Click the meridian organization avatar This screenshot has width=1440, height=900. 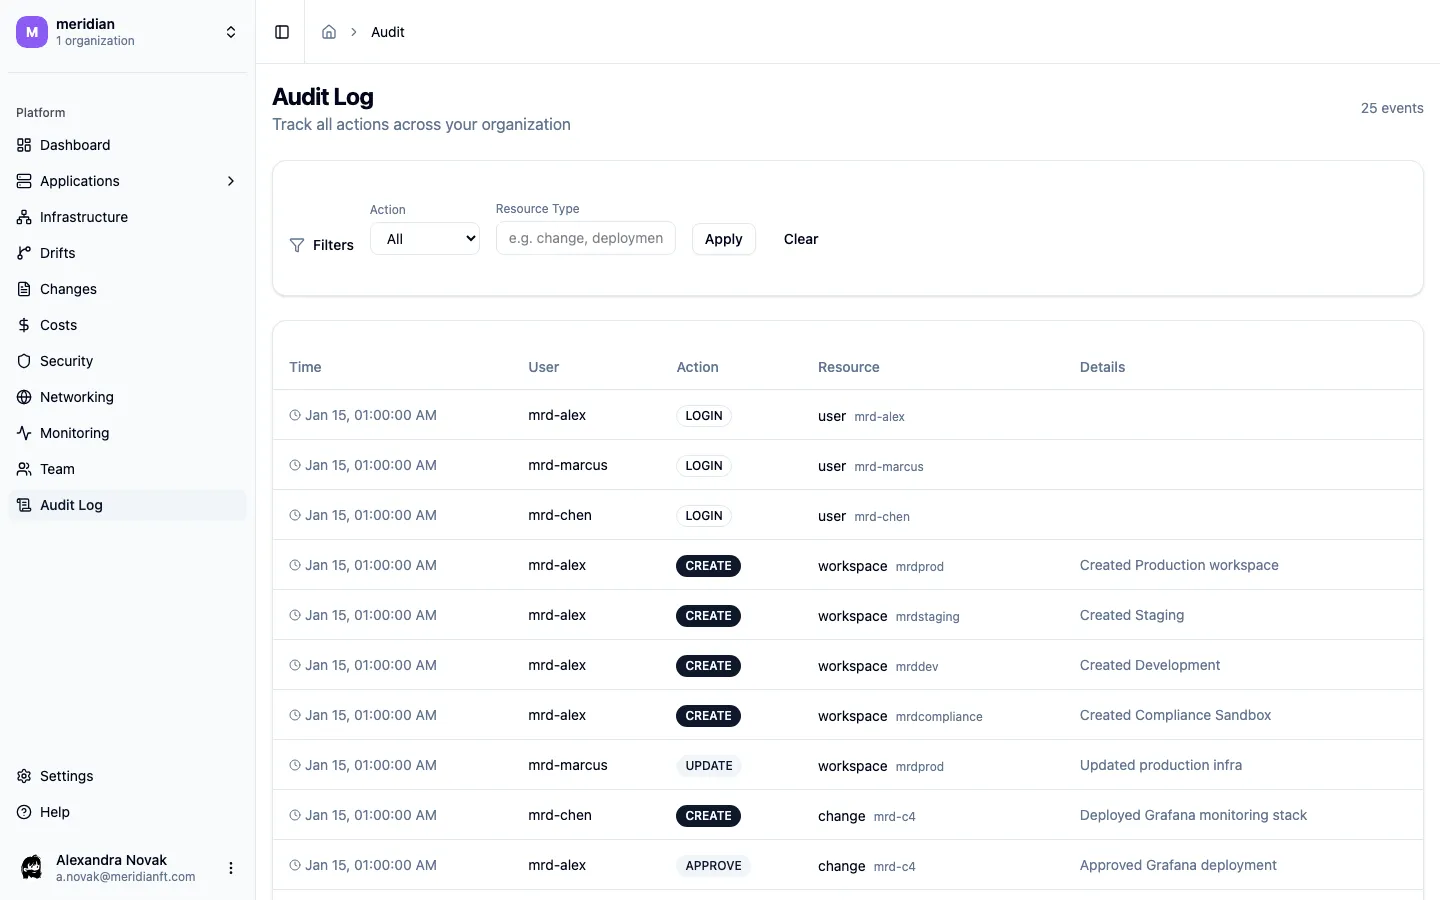(x=31, y=32)
